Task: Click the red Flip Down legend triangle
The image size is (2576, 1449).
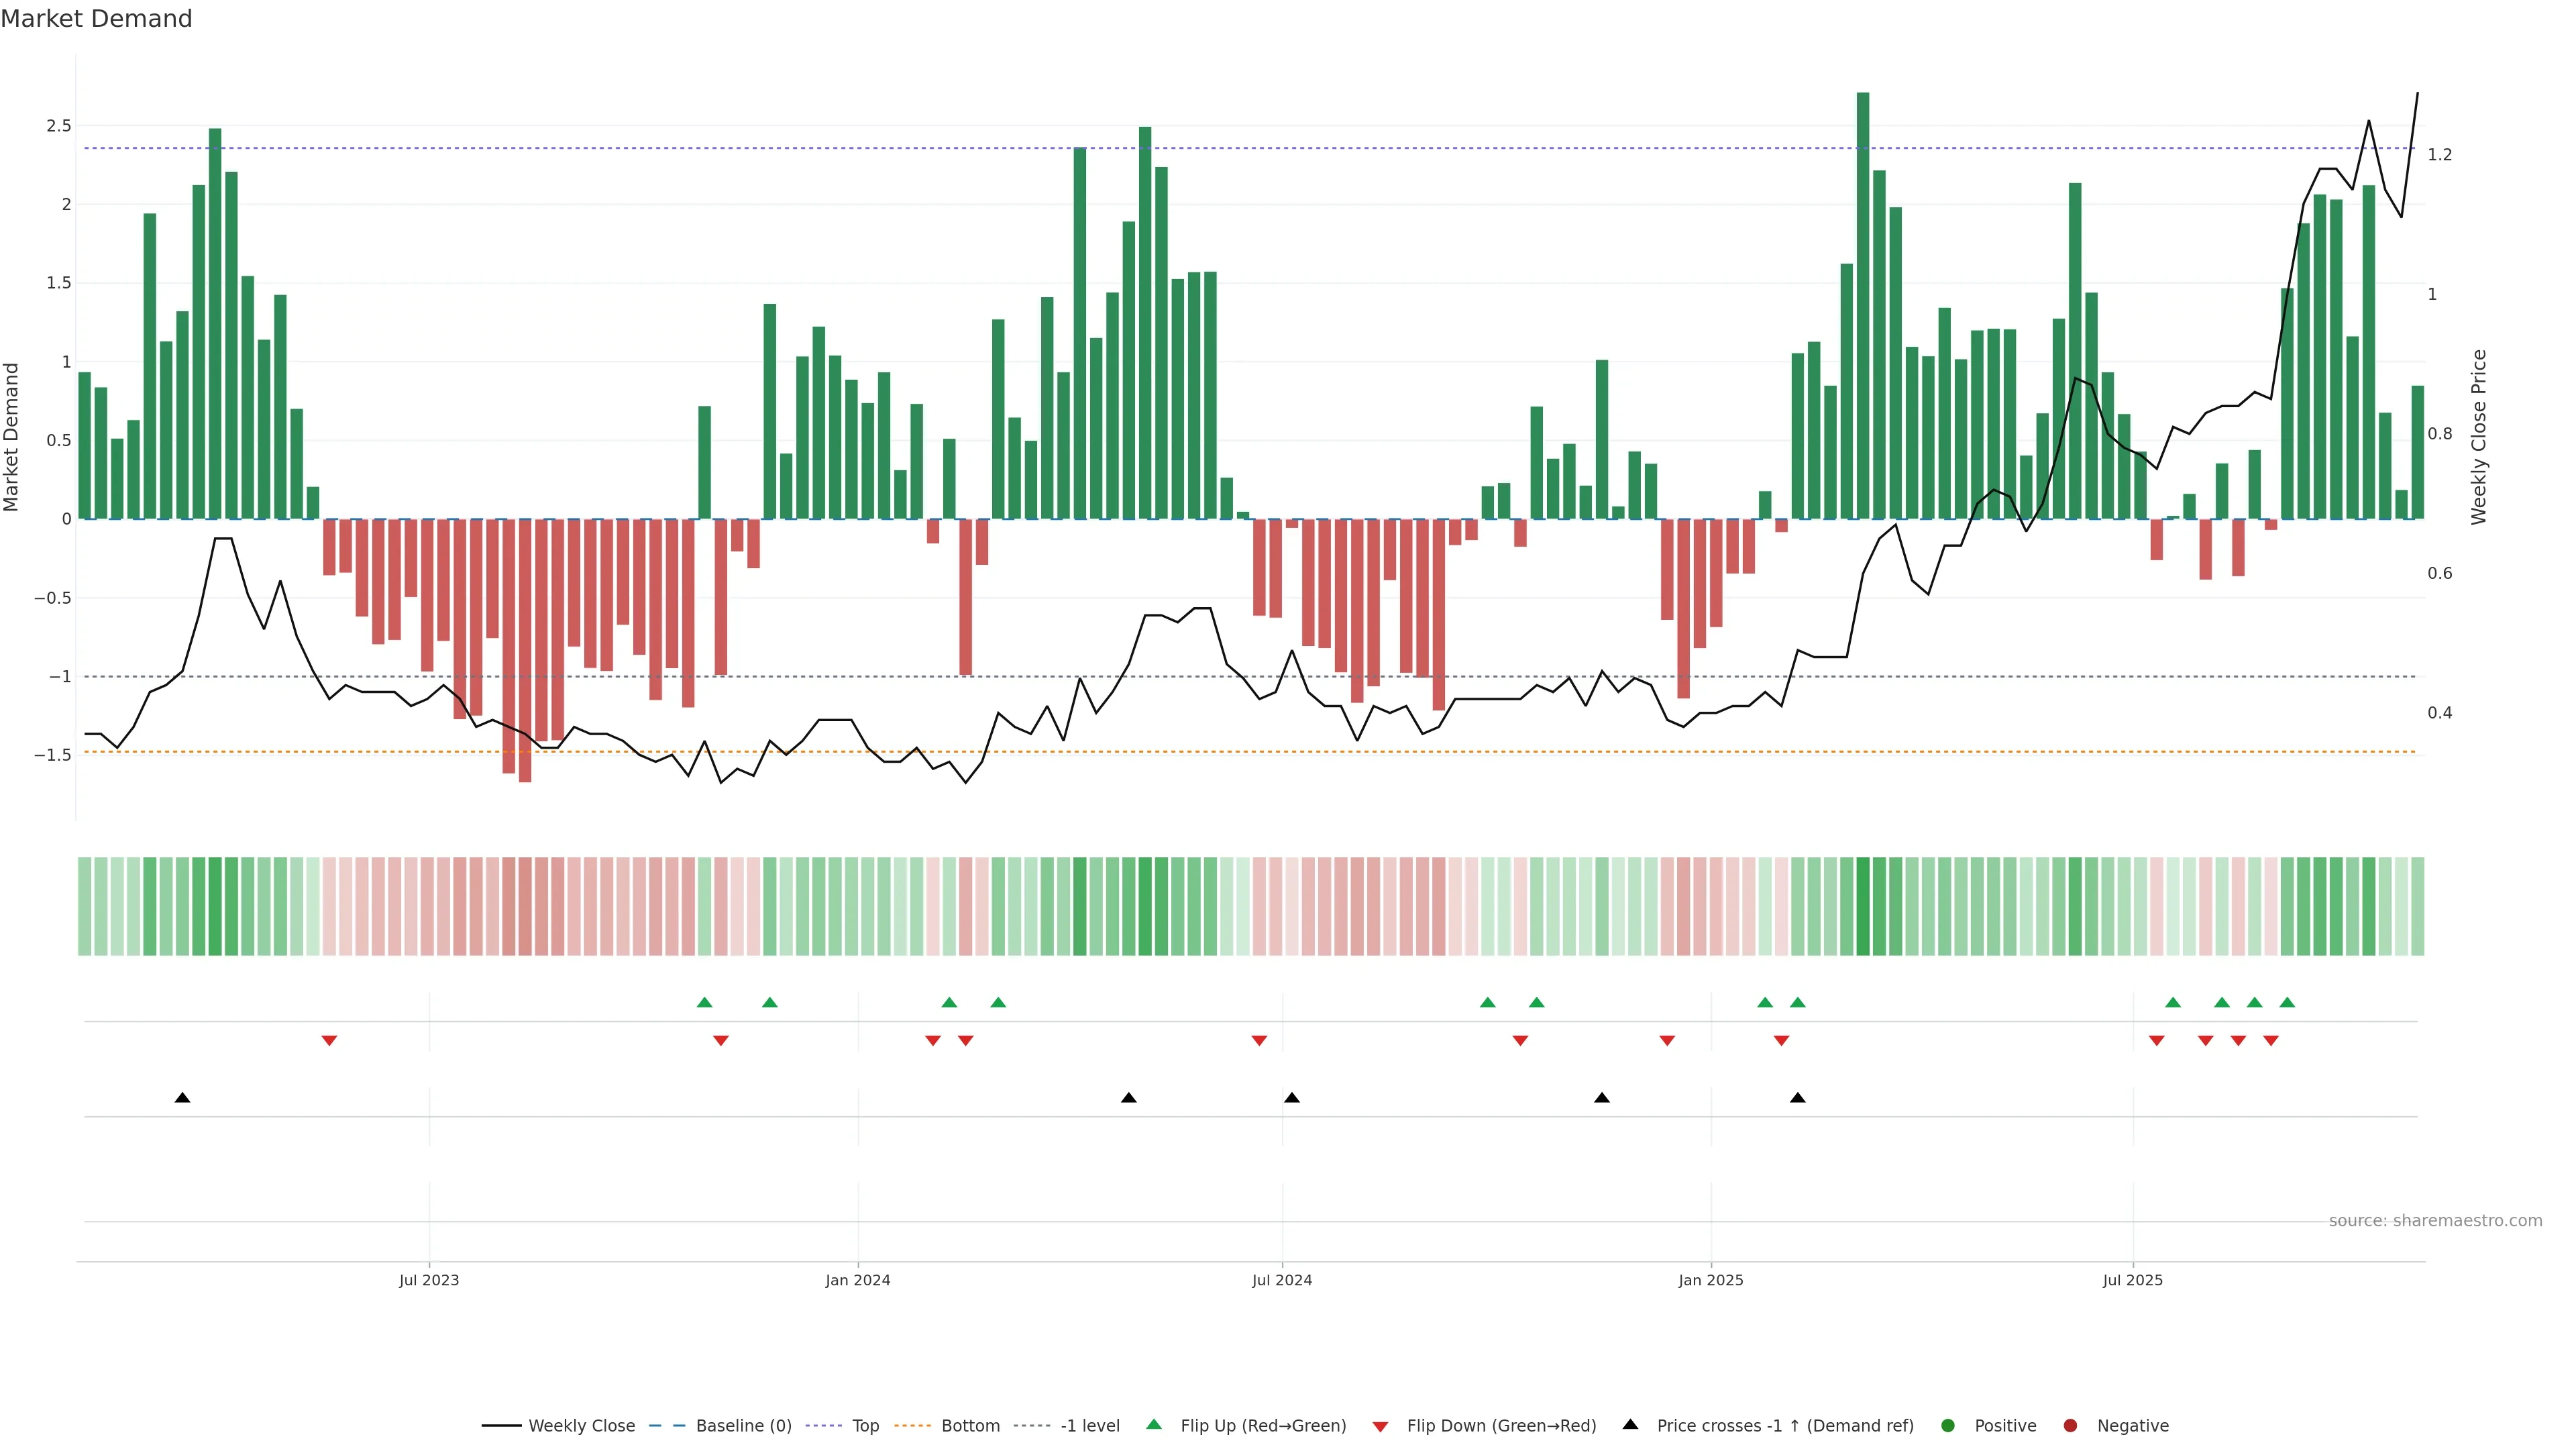Action: pos(1380,1426)
